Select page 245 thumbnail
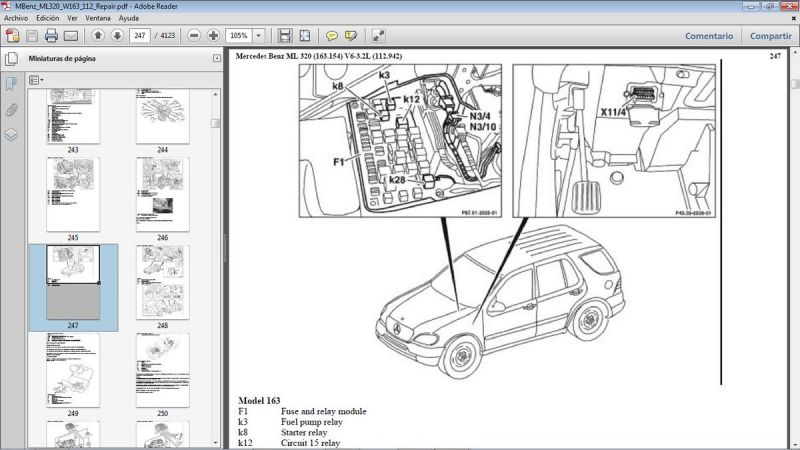The height and width of the screenshot is (450, 800). [x=73, y=194]
